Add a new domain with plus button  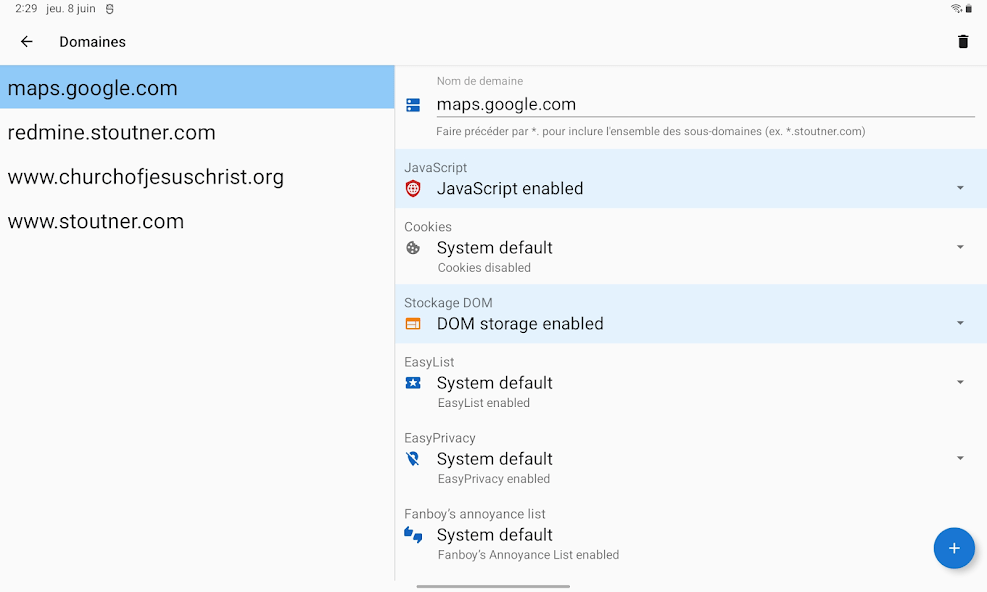(x=954, y=548)
